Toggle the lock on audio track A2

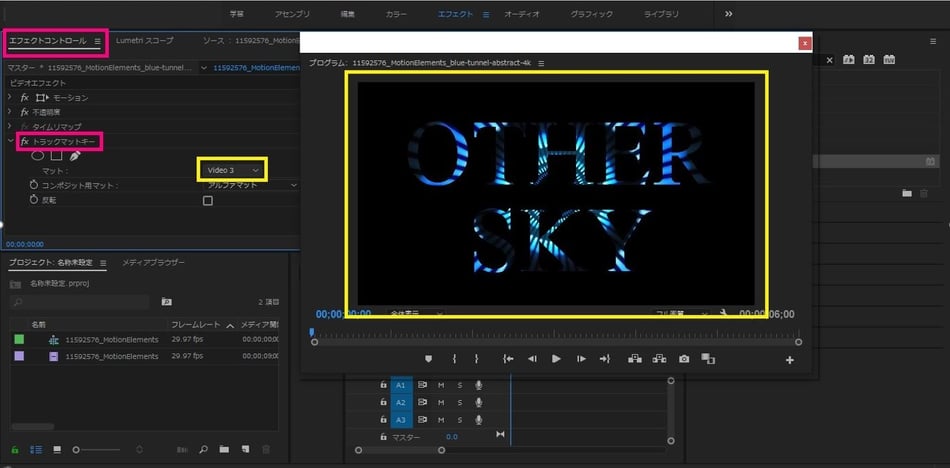click(x=383, y=402)
